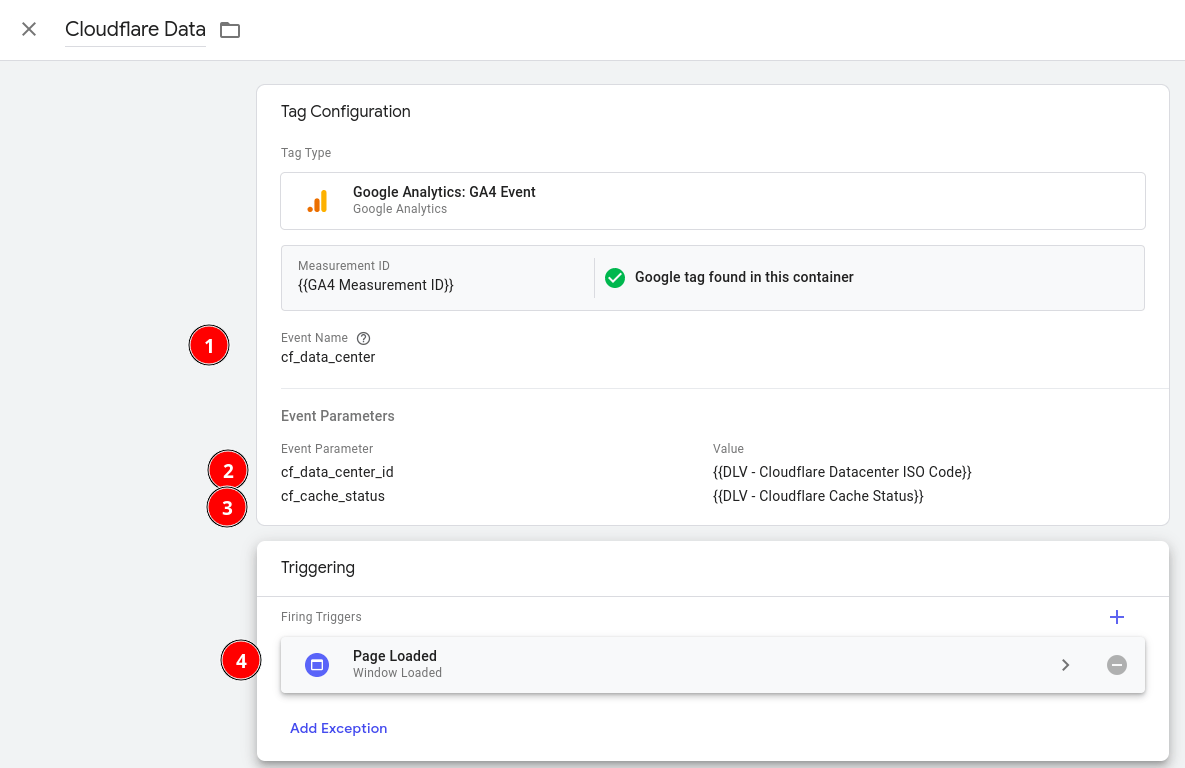Click the Page Loaded trigger circle icon
The width and height of the screenshot is (1185, 768).
pos(316,664)
